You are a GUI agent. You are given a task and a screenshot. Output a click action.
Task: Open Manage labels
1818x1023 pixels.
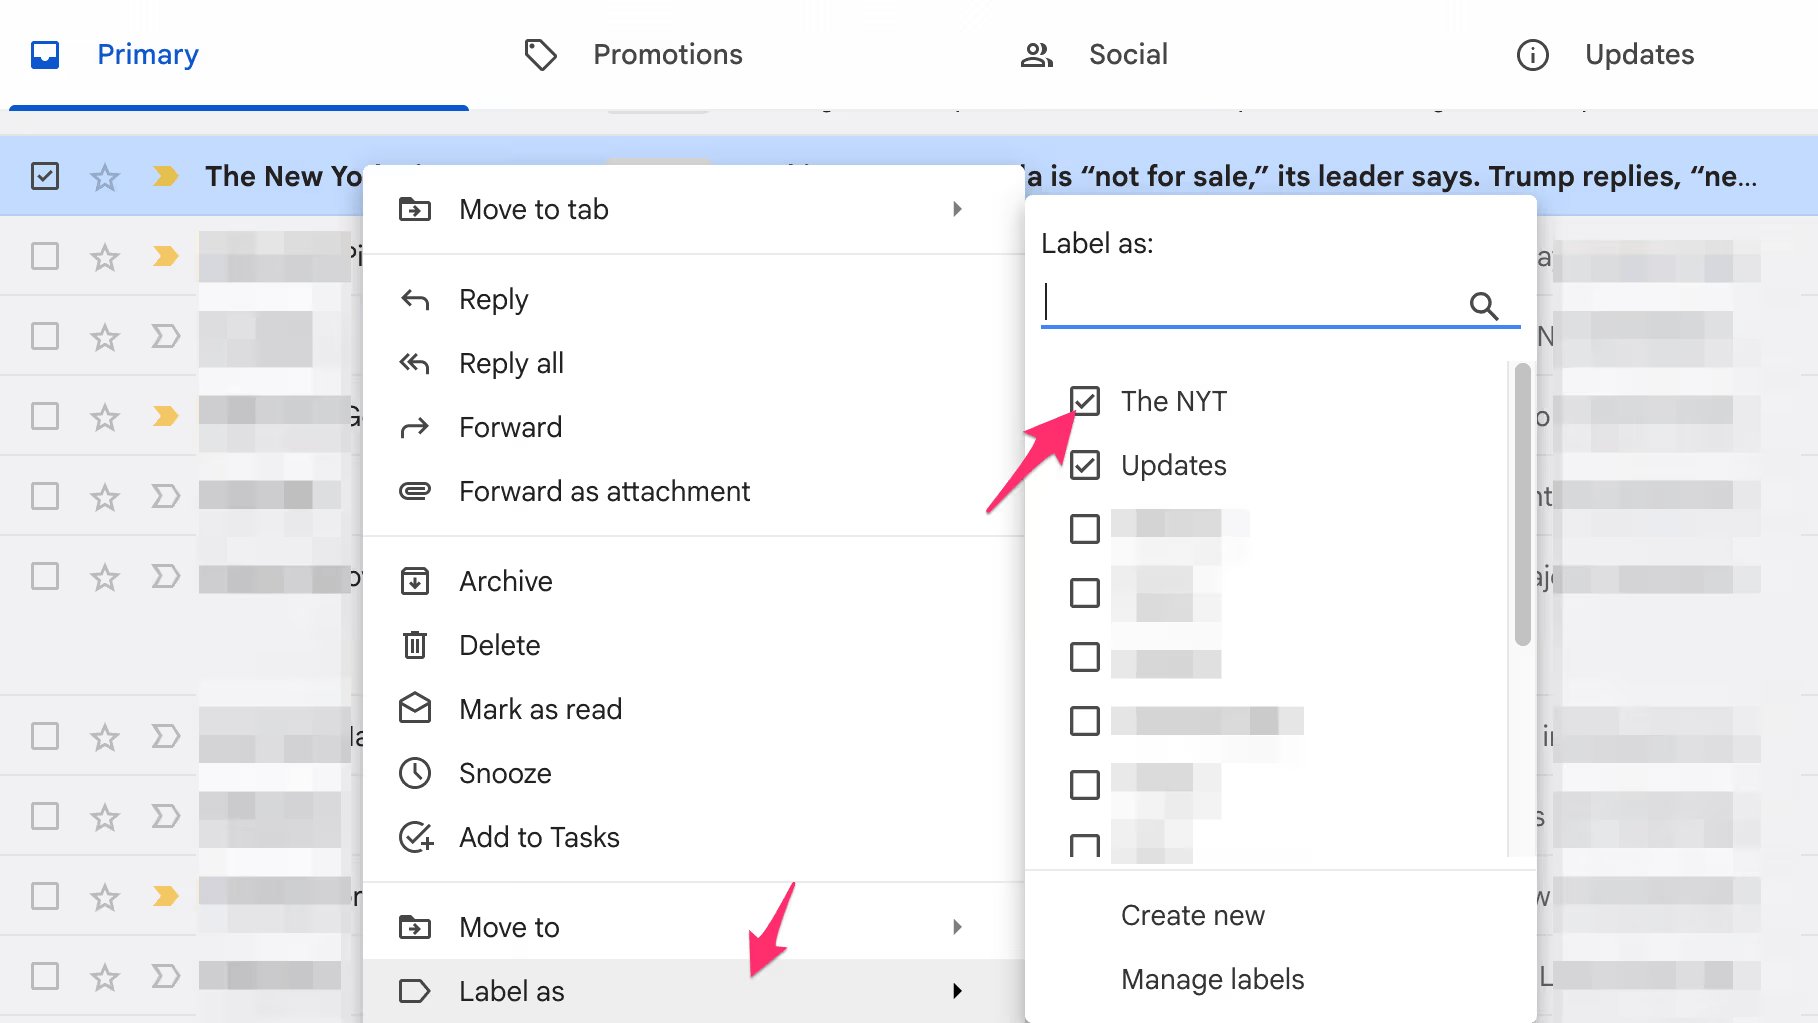(x=1212, y=979)
